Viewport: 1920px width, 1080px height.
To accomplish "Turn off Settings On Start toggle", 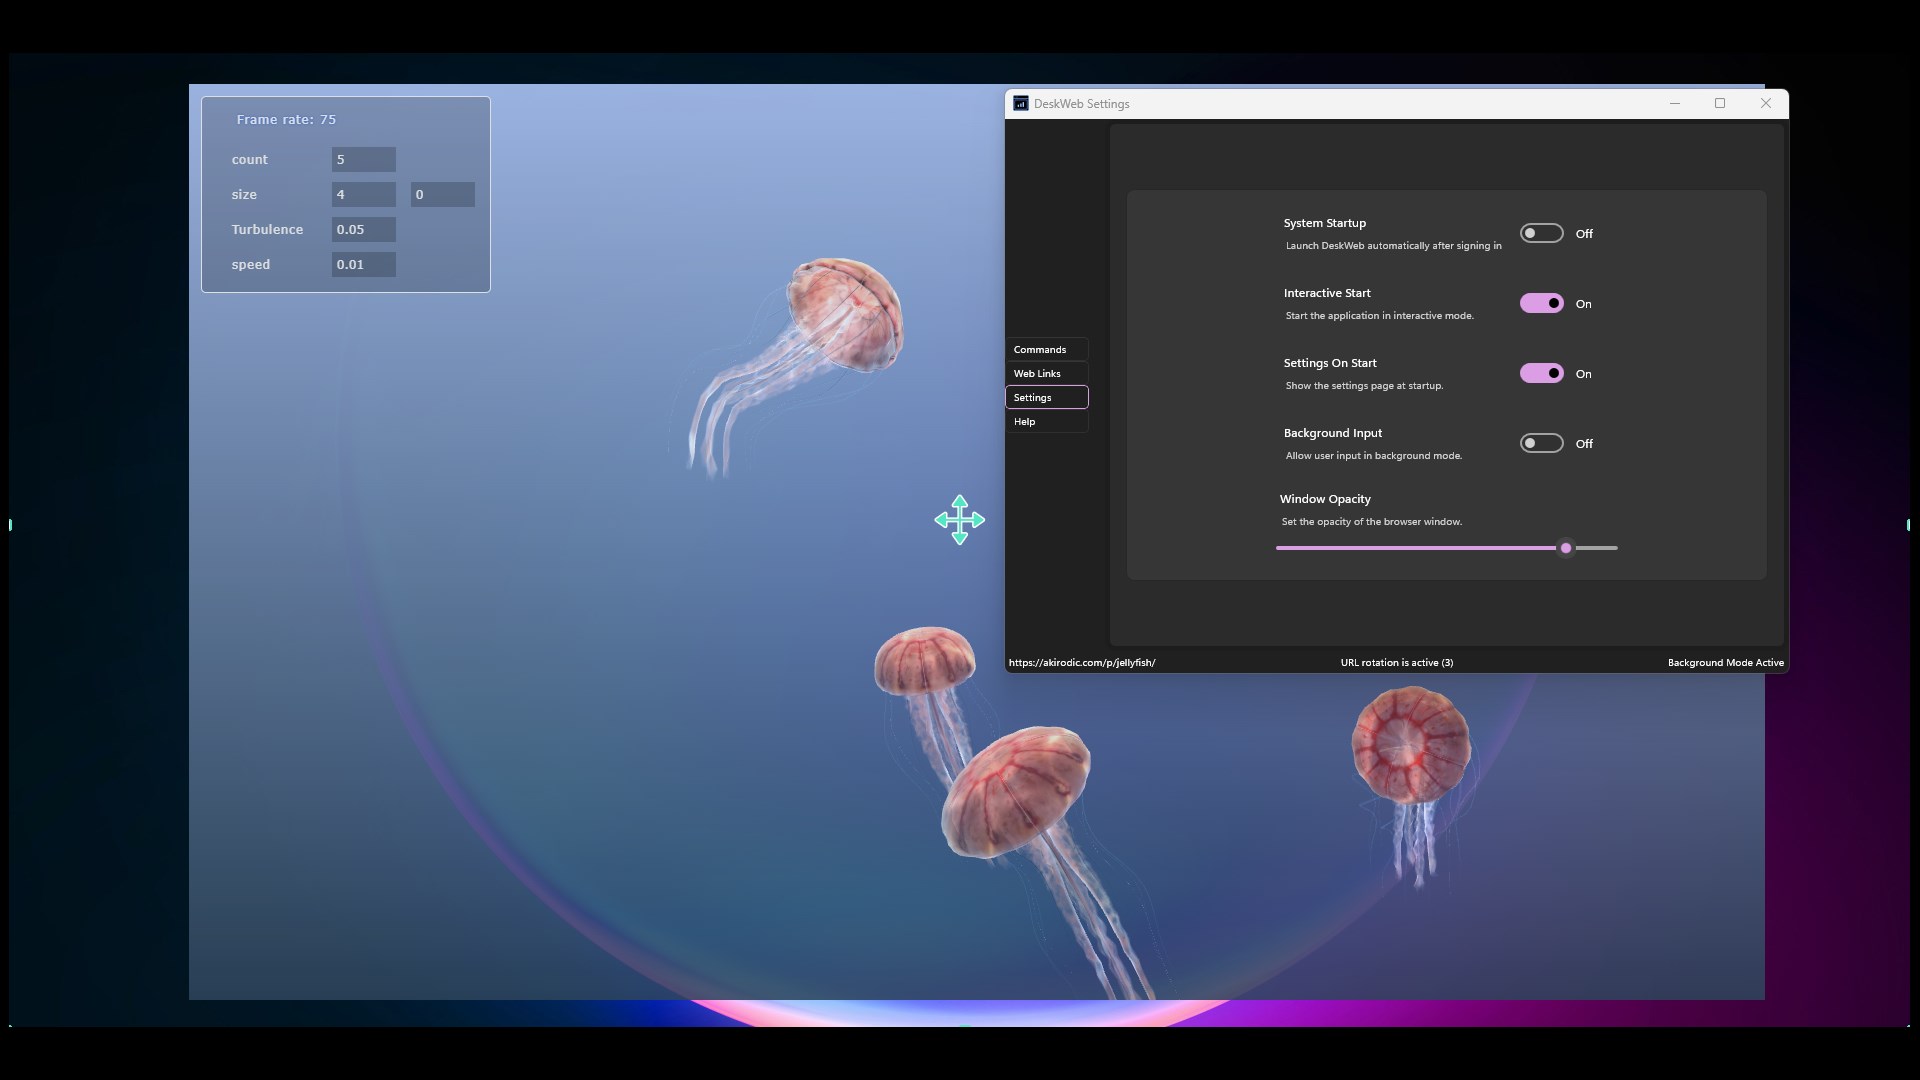I will tap(1541, 373).
